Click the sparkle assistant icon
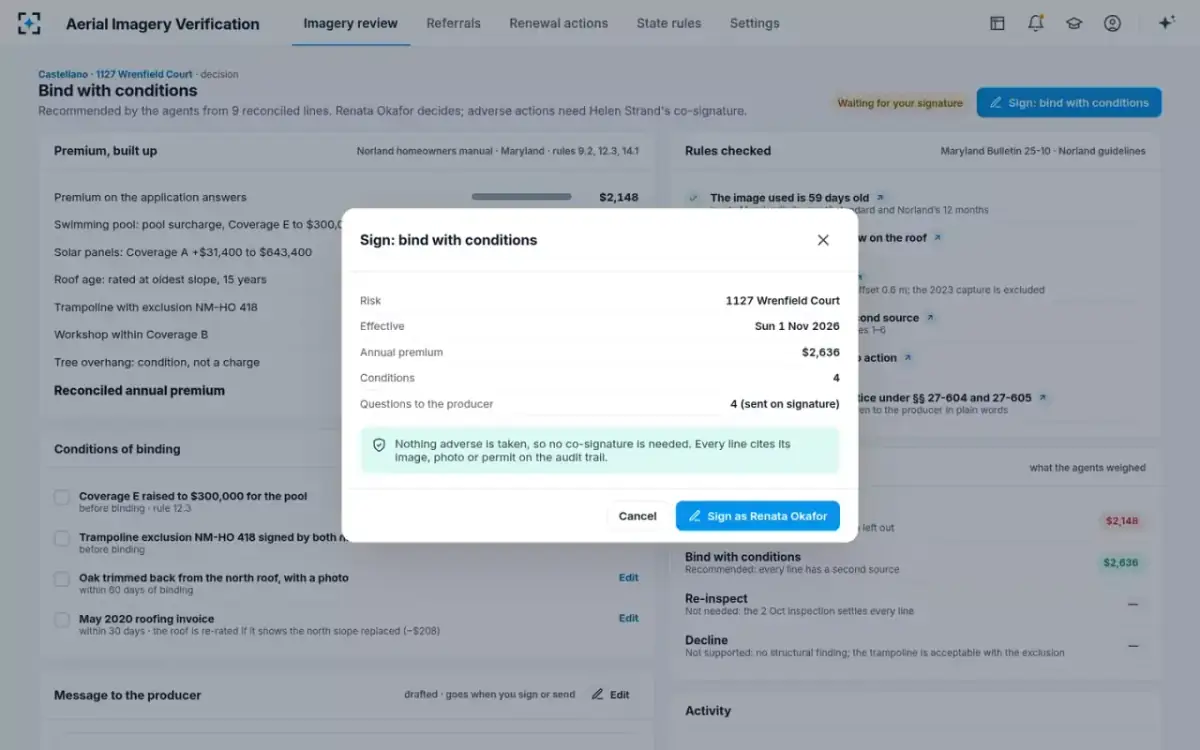 (1166, 23)
